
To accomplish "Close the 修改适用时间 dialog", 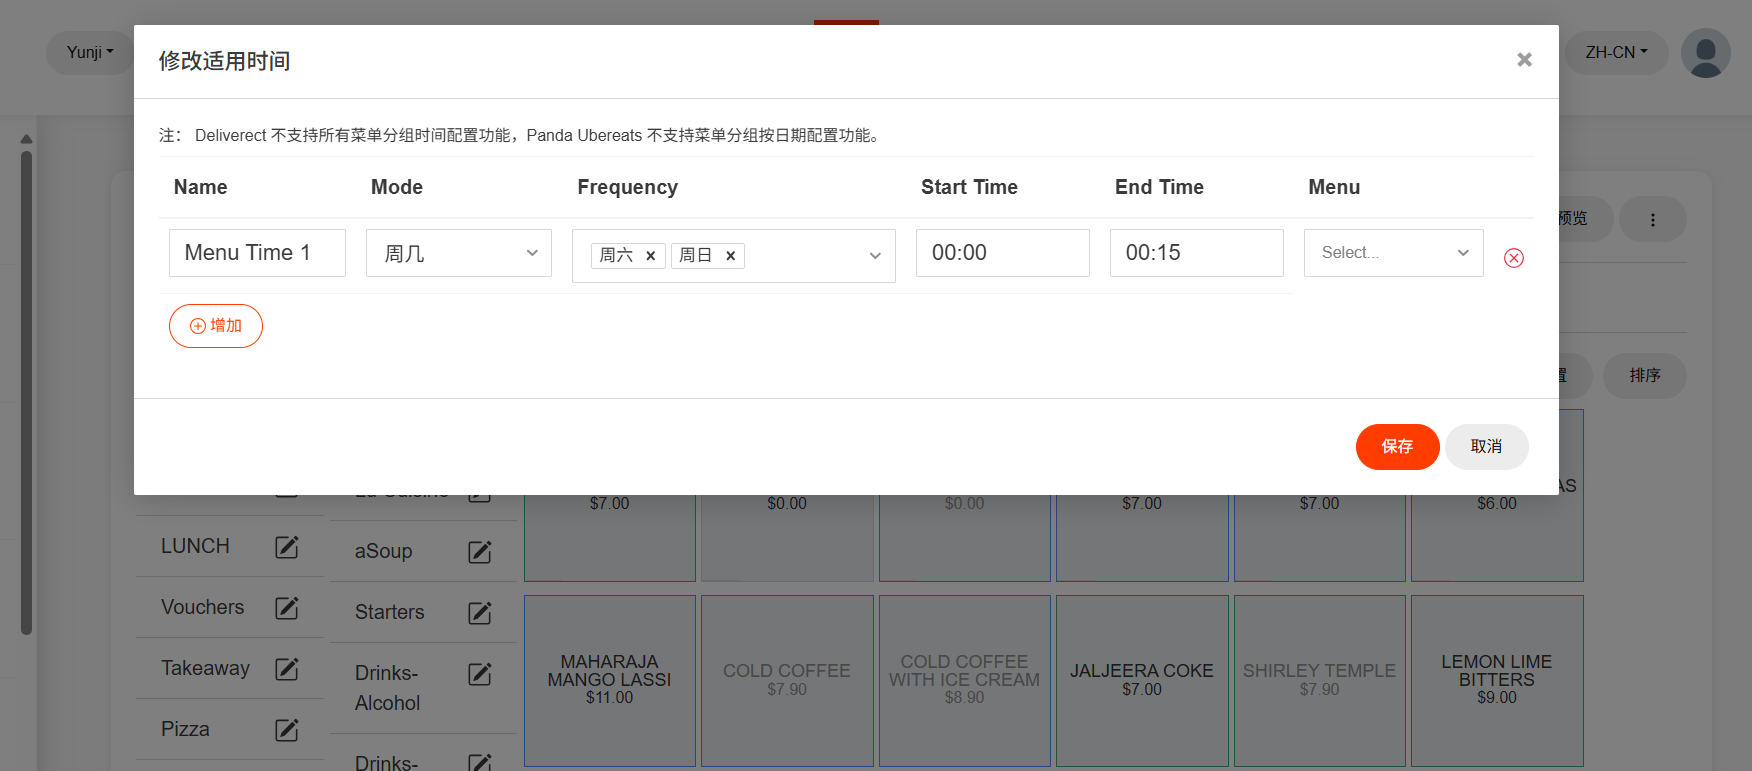I will (1524, 60).
